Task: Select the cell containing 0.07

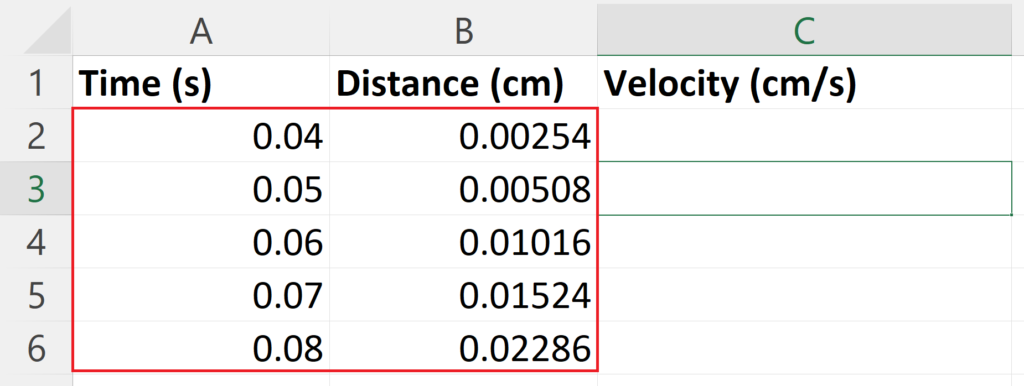Action: point(201,295)
